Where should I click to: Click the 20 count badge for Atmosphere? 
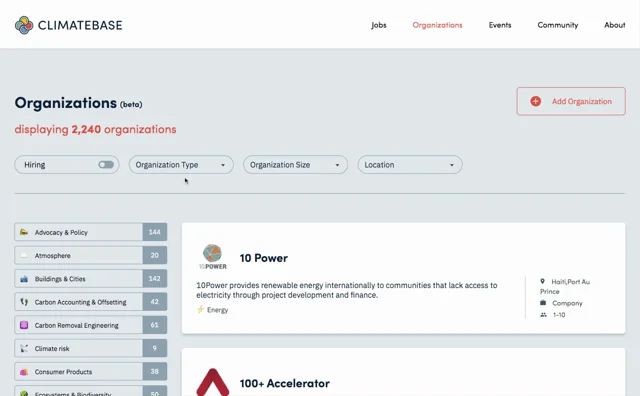click(155, 256)
